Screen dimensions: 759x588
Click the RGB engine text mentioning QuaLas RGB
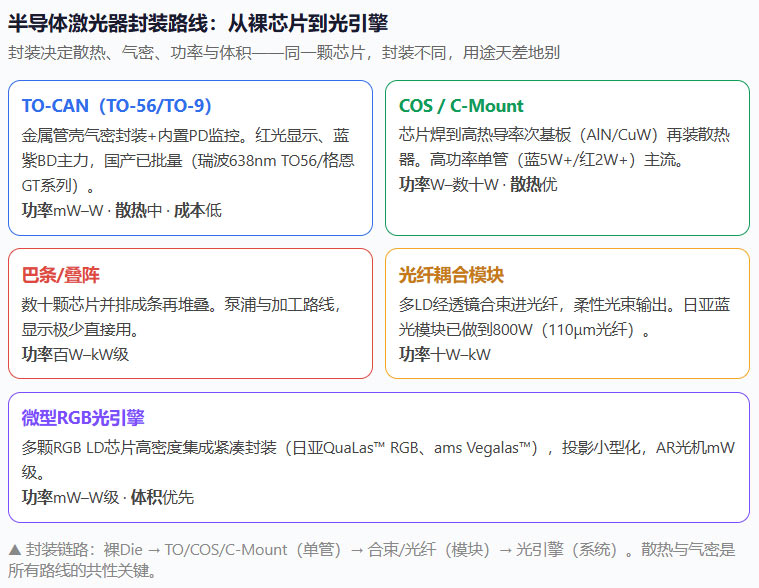(x=379, y=460)
